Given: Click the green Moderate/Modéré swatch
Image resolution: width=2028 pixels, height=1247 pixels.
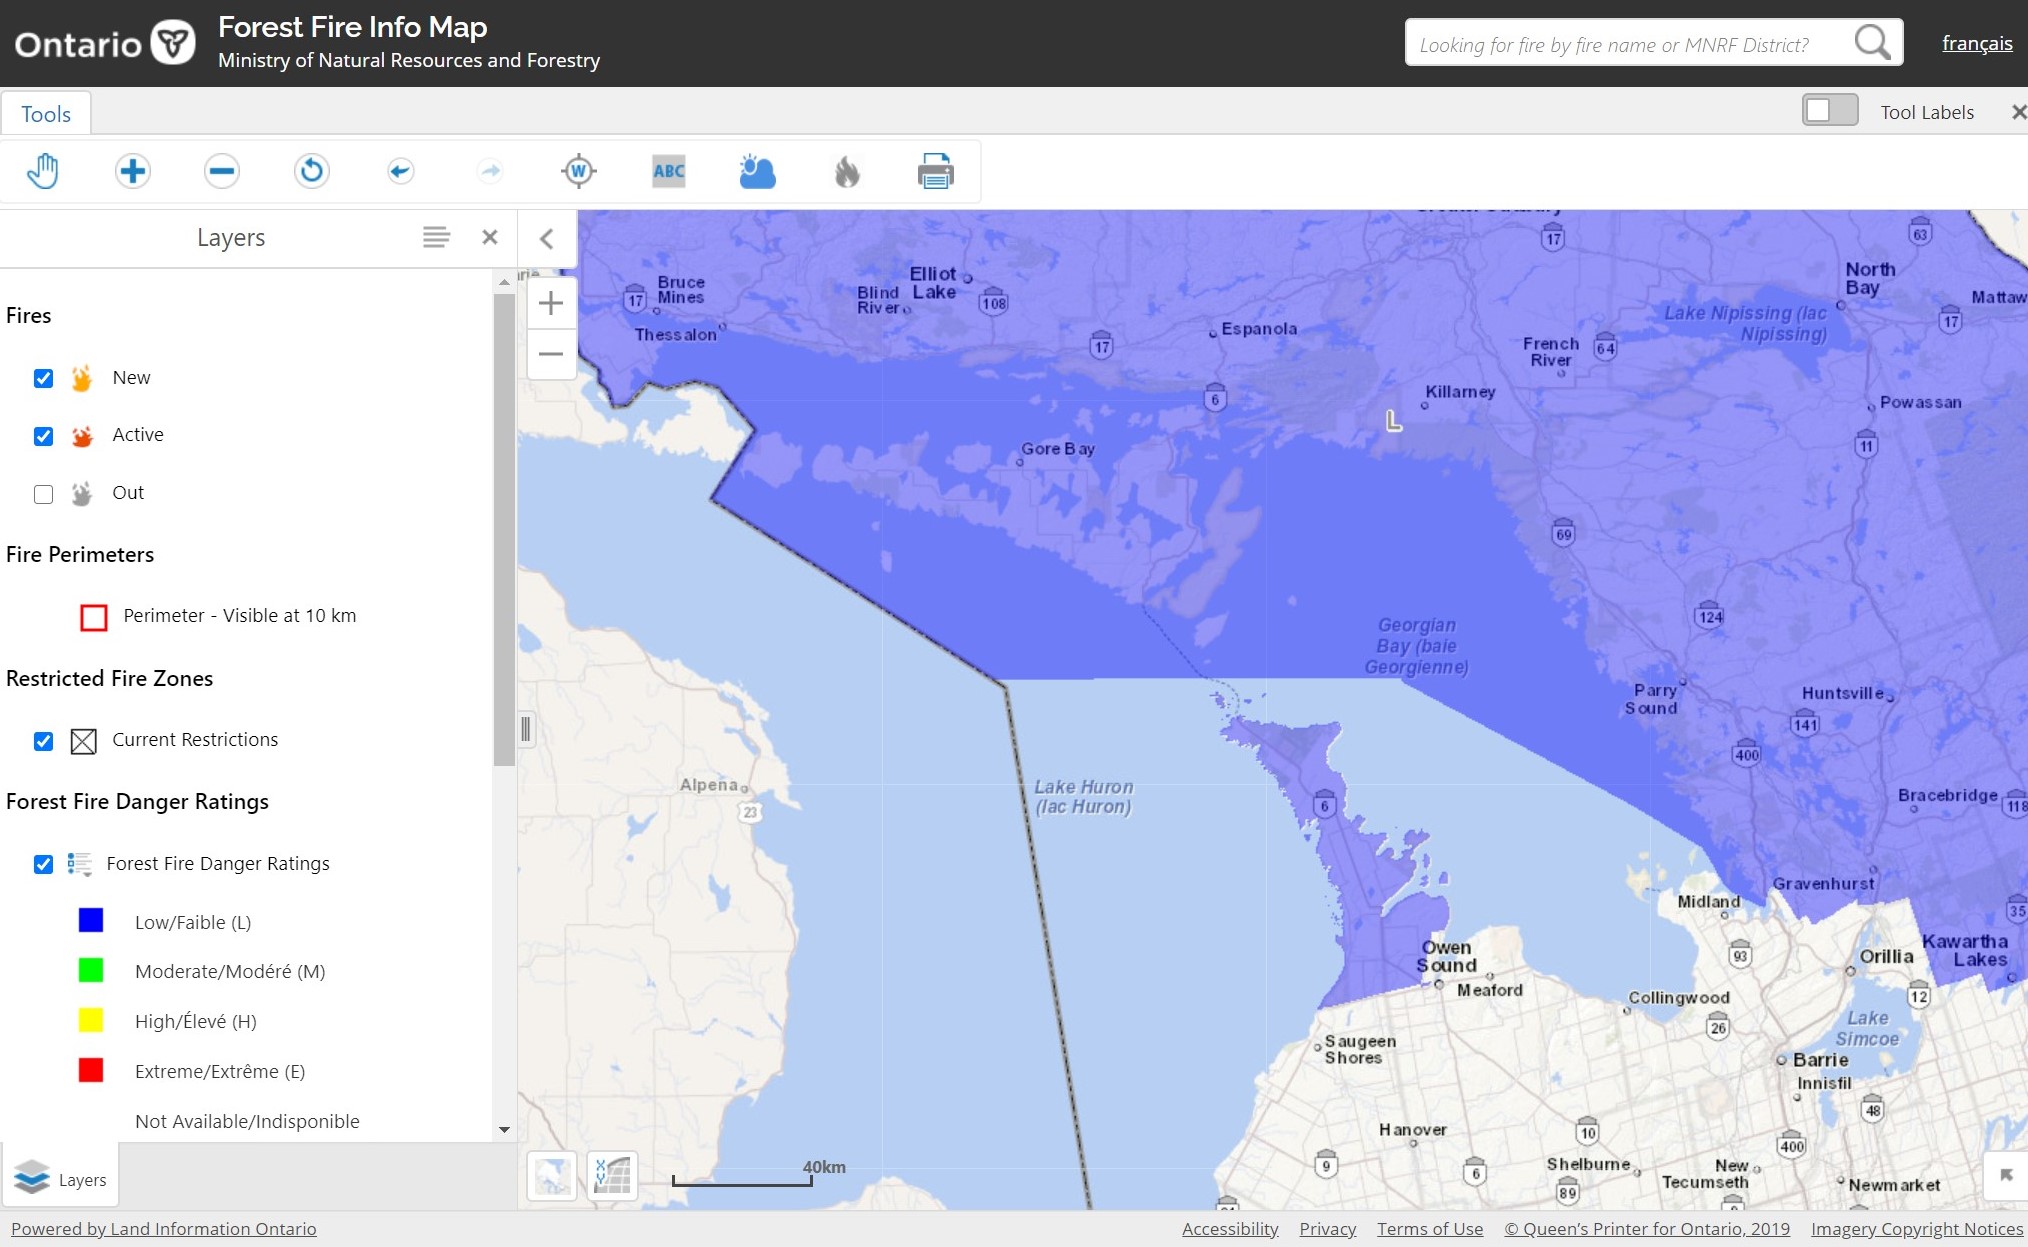Looking at the screenshot, I should click(91, 970).
